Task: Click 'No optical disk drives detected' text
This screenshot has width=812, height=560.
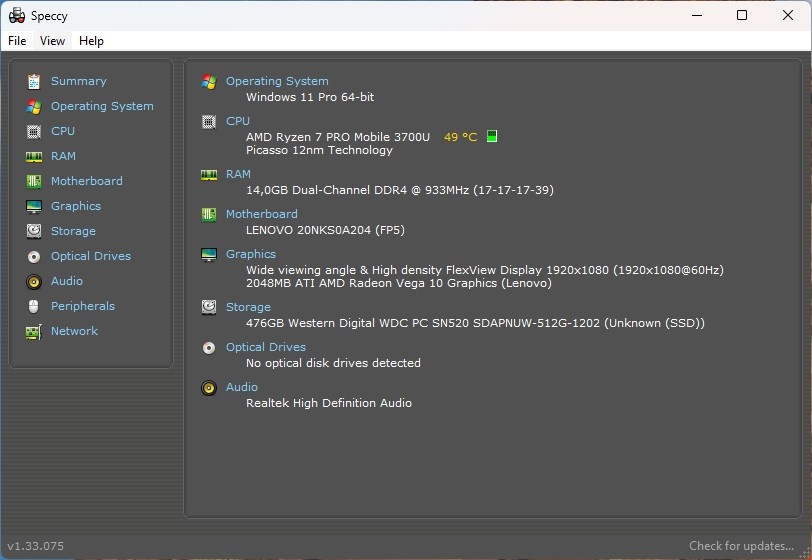Action: [333, 363]
